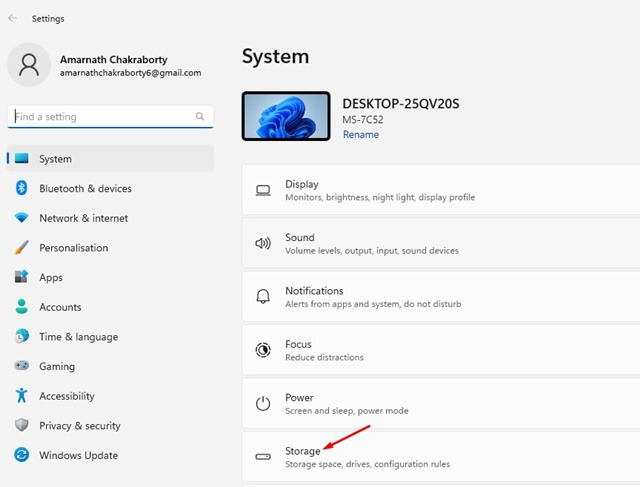Click the Apps icon in sidebar
This screenshot has height=487, width=640.
click(x=21, y=277)
